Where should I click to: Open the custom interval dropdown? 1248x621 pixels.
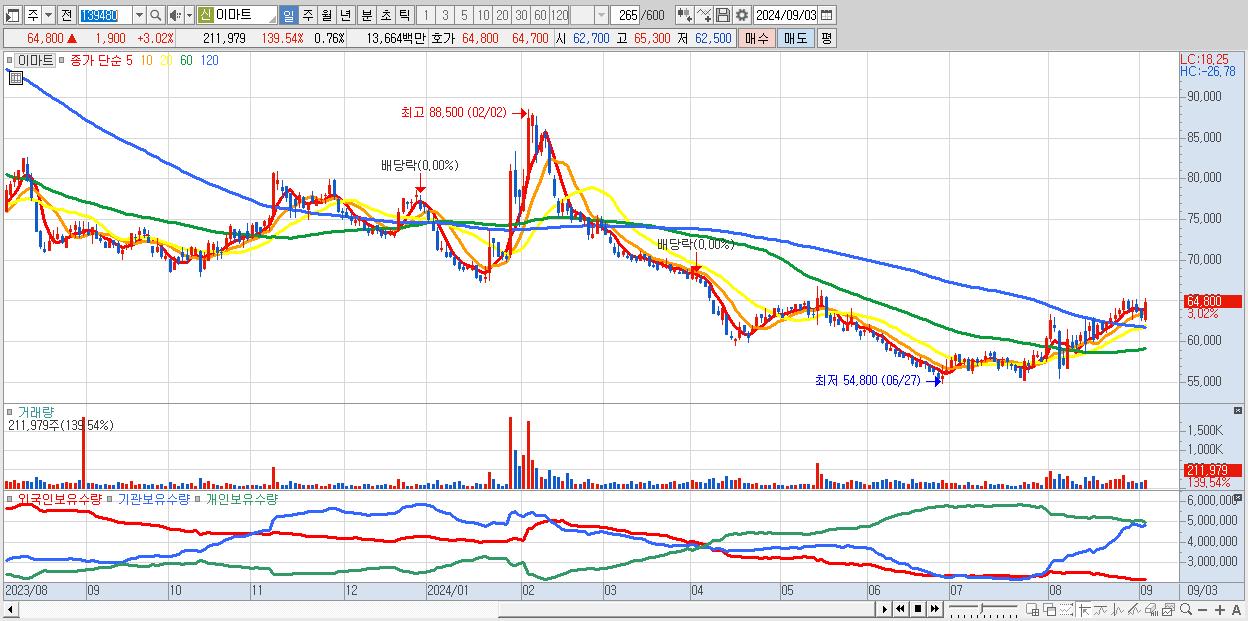tap(601, 16)
